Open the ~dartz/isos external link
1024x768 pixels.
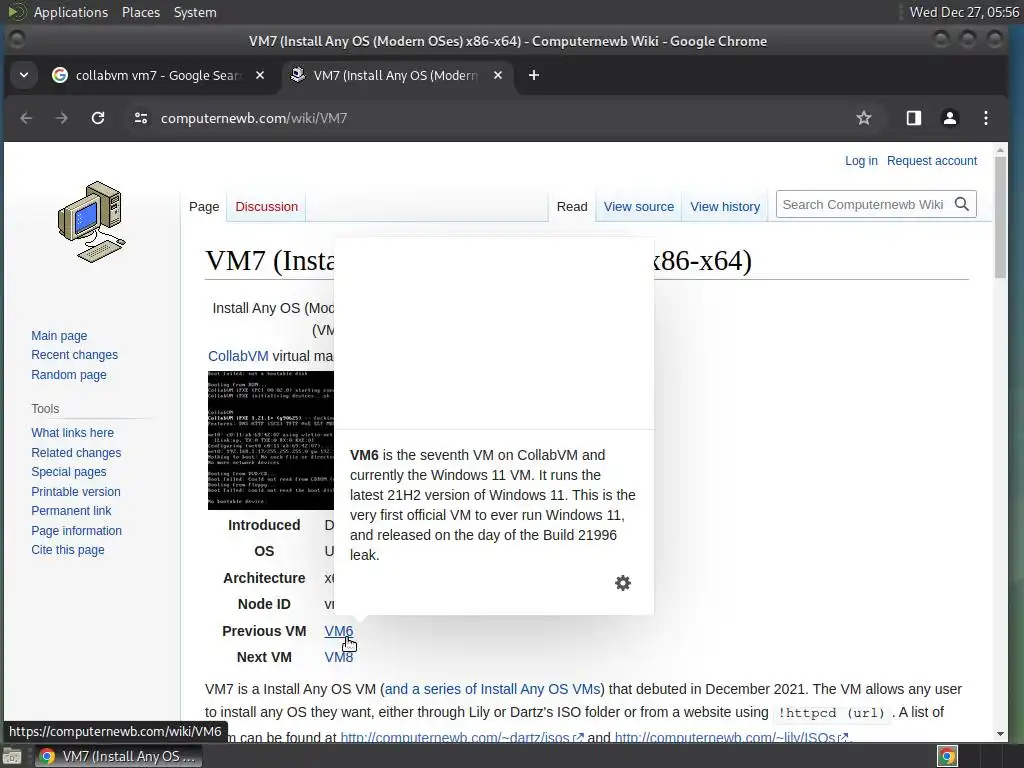click(462, 737)
